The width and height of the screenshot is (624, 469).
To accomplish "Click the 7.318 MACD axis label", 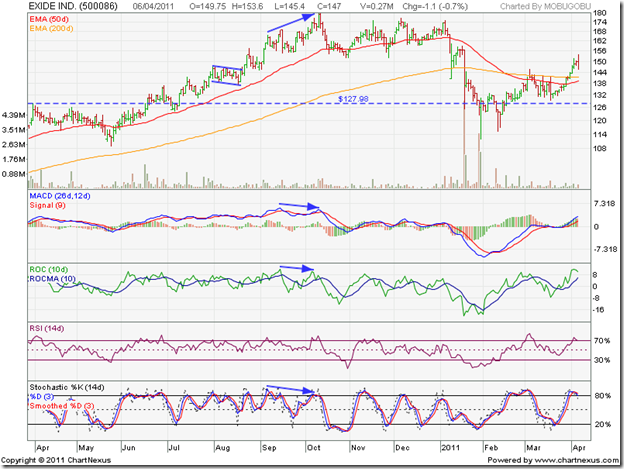I will point(604,204).
